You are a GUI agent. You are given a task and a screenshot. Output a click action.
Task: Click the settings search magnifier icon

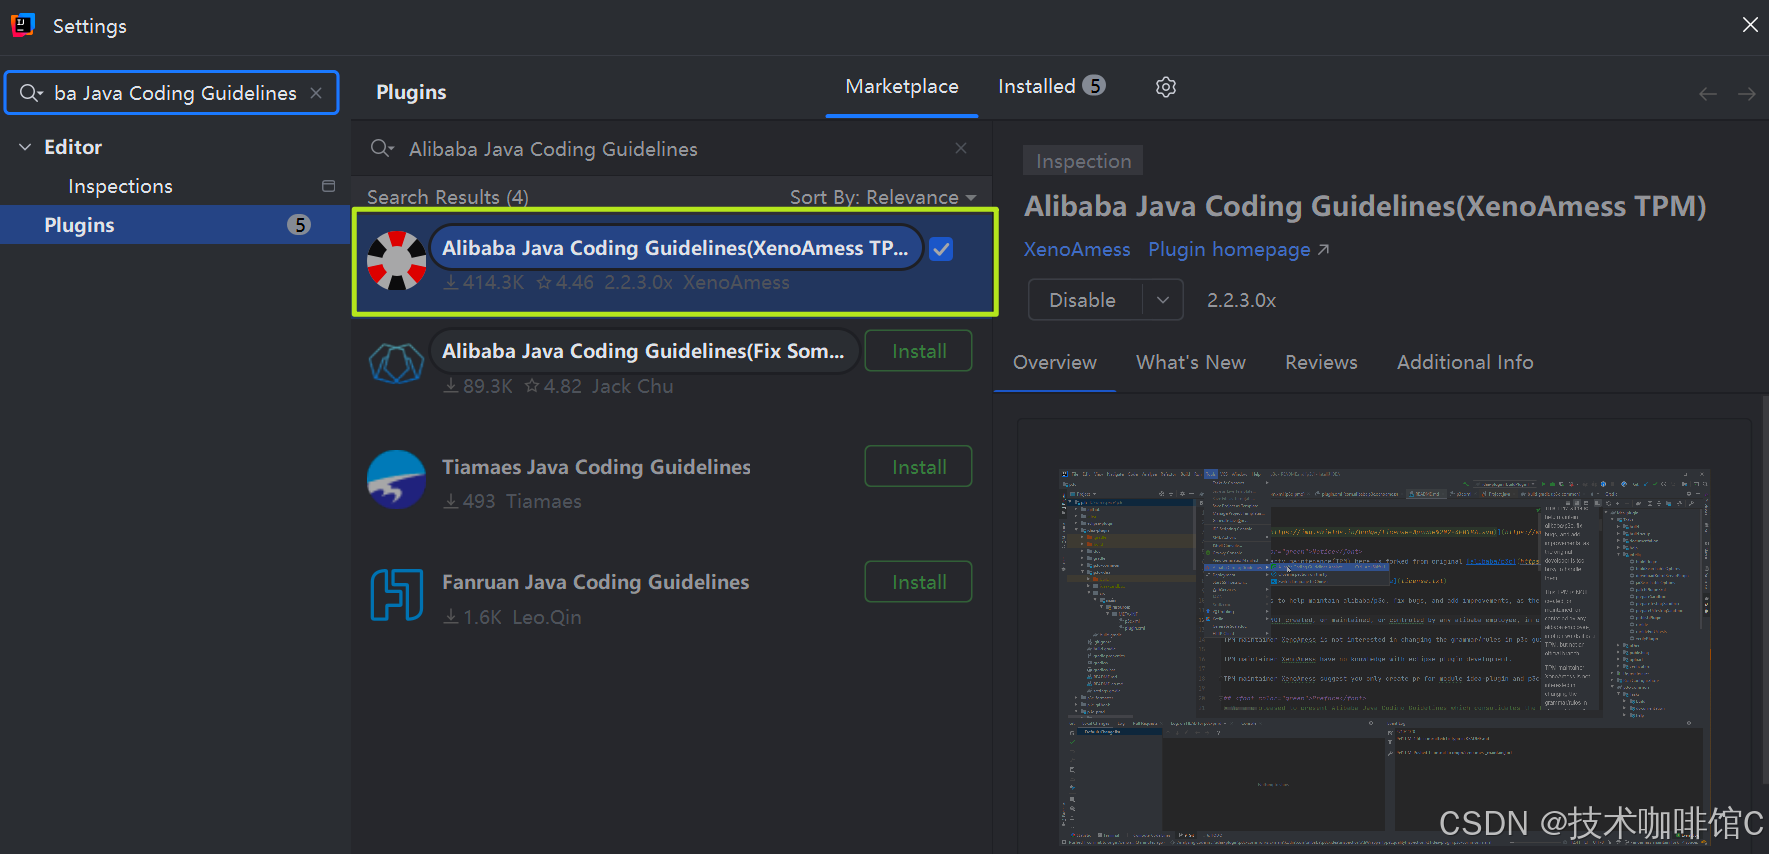[31, 93]
